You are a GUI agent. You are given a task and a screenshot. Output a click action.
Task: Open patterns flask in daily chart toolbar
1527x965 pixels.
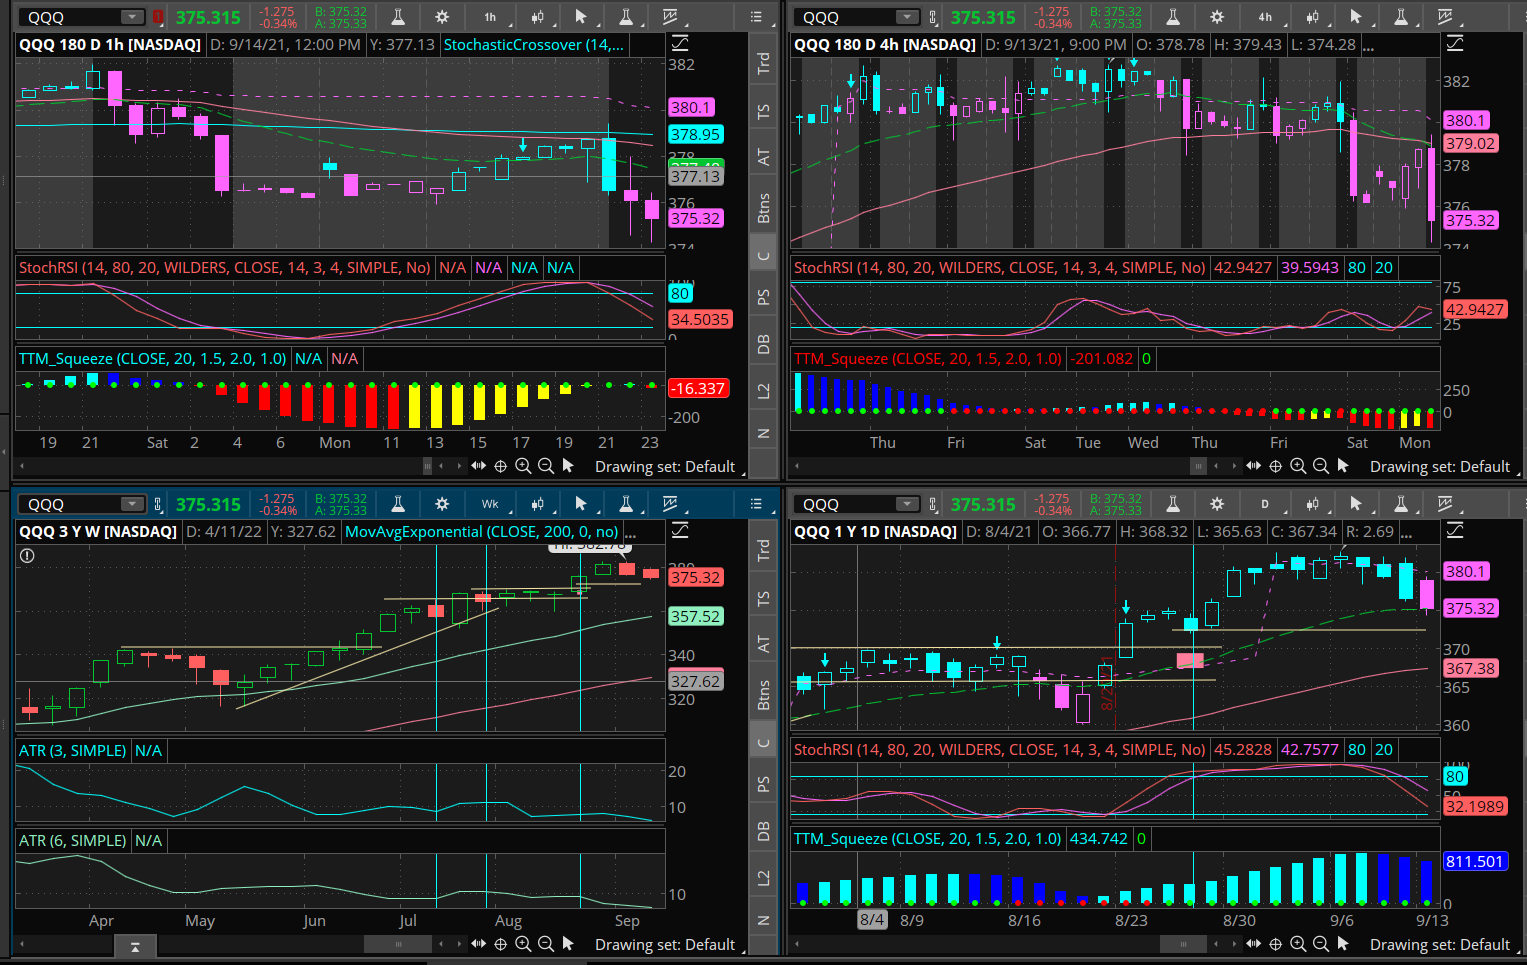(x=1401, y=504)
